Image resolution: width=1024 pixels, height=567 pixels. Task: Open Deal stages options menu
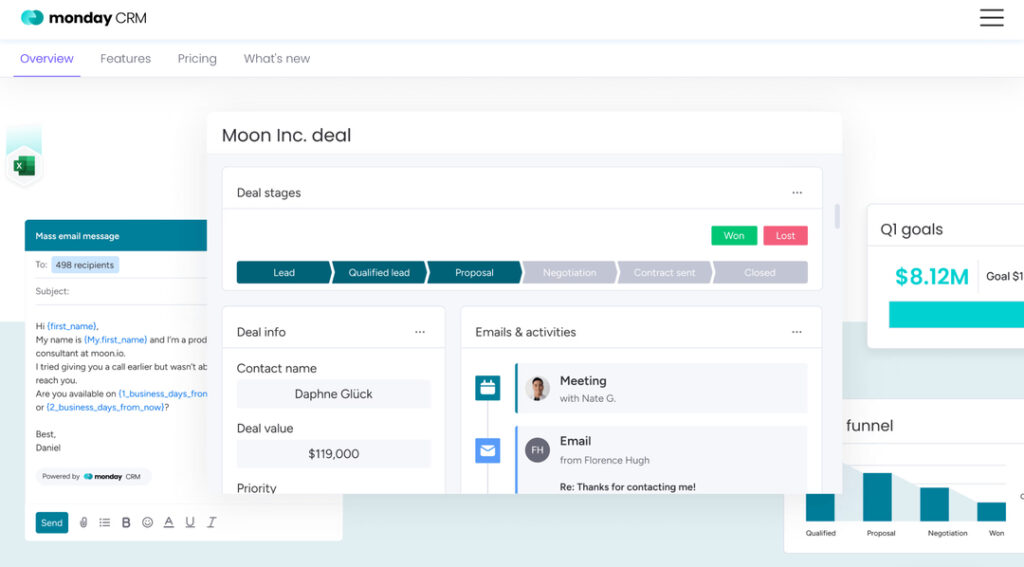click(x=797, y=193)
